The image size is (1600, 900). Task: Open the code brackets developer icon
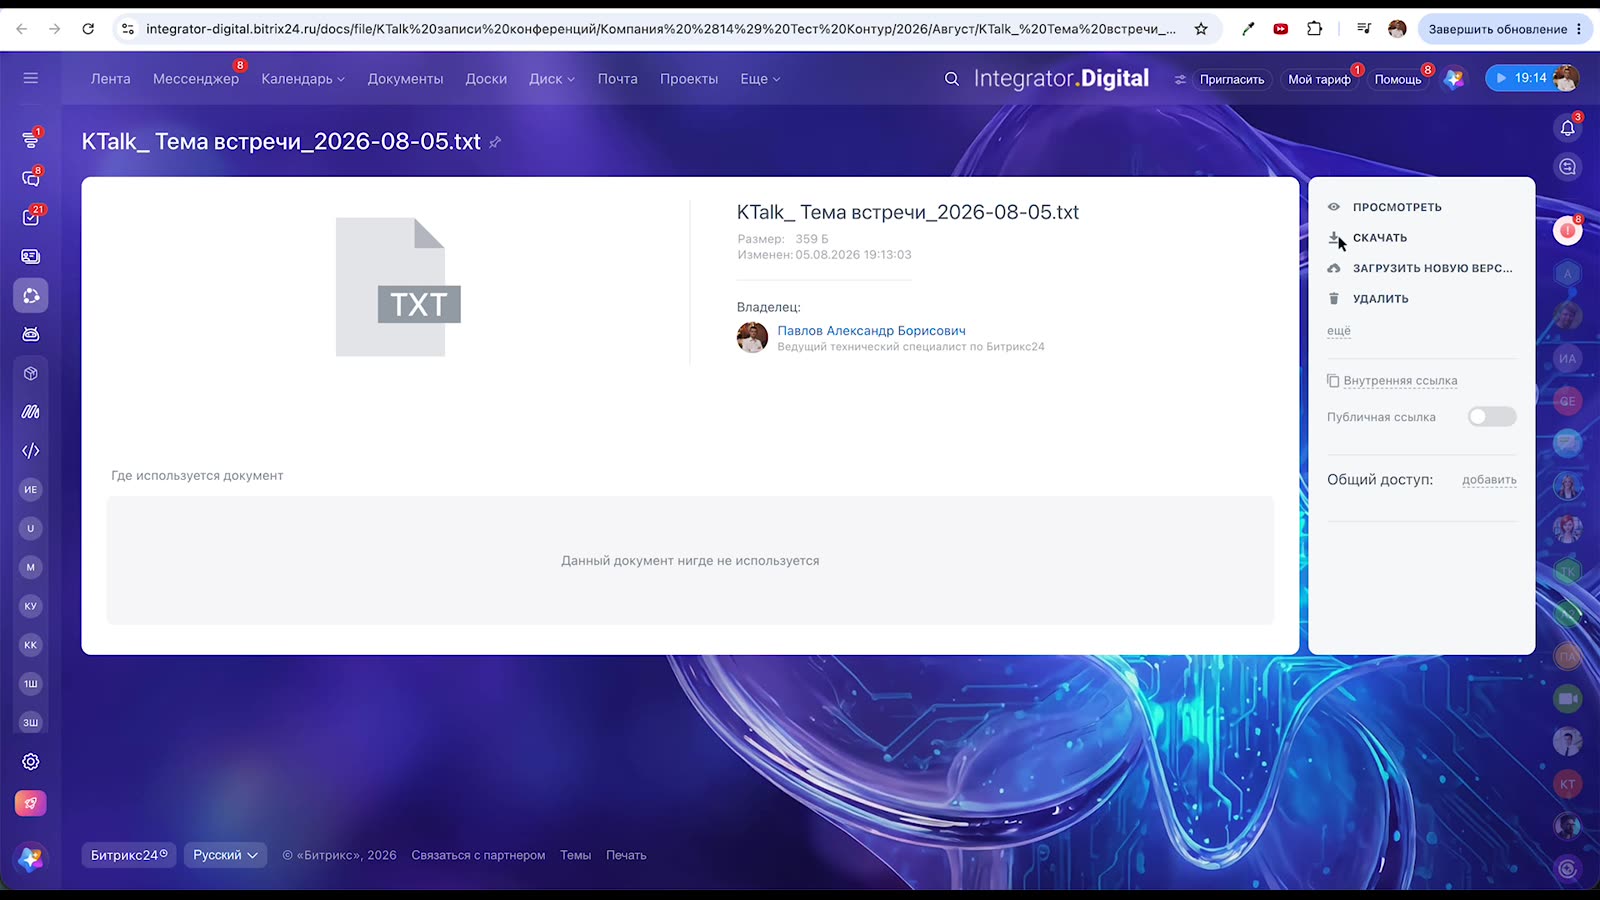pos(31,451)
